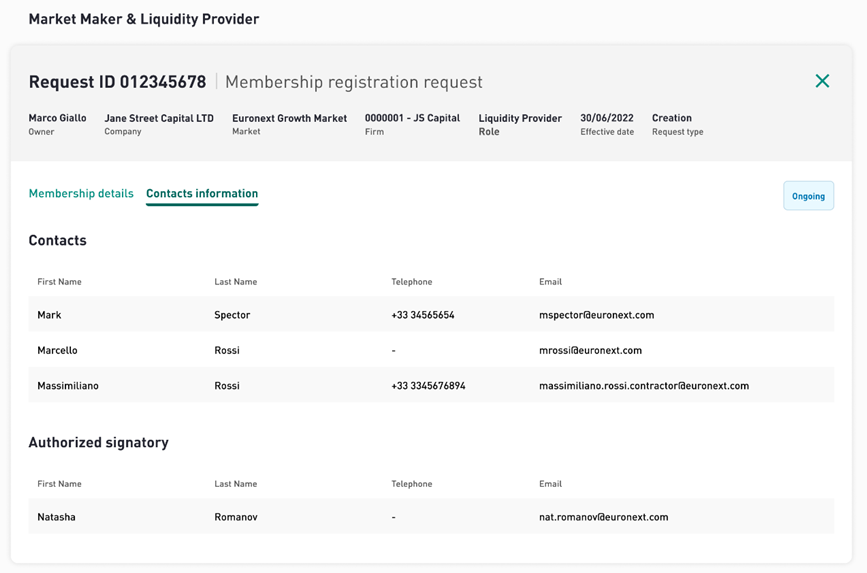Click the Euronext Growth Market field
The height and width of the screenshot is (573, 867).
click(x=290, y=124)
